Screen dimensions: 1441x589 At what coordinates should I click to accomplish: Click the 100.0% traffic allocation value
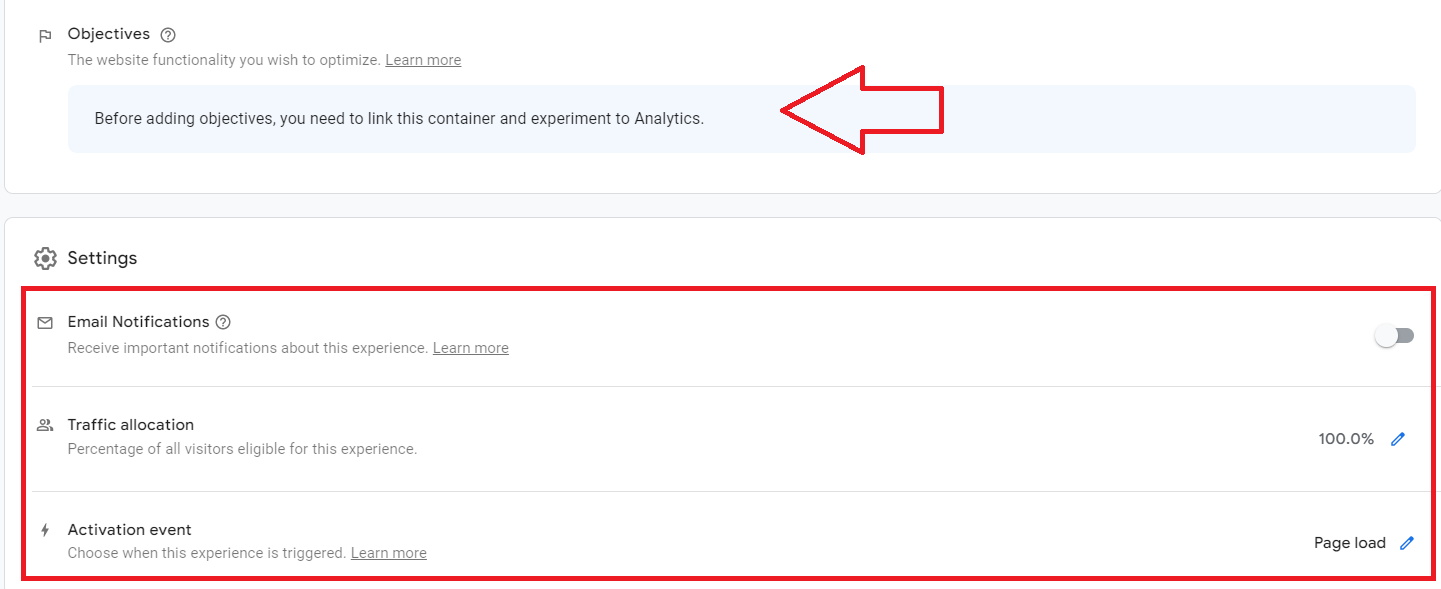[x=1346, y=439]
